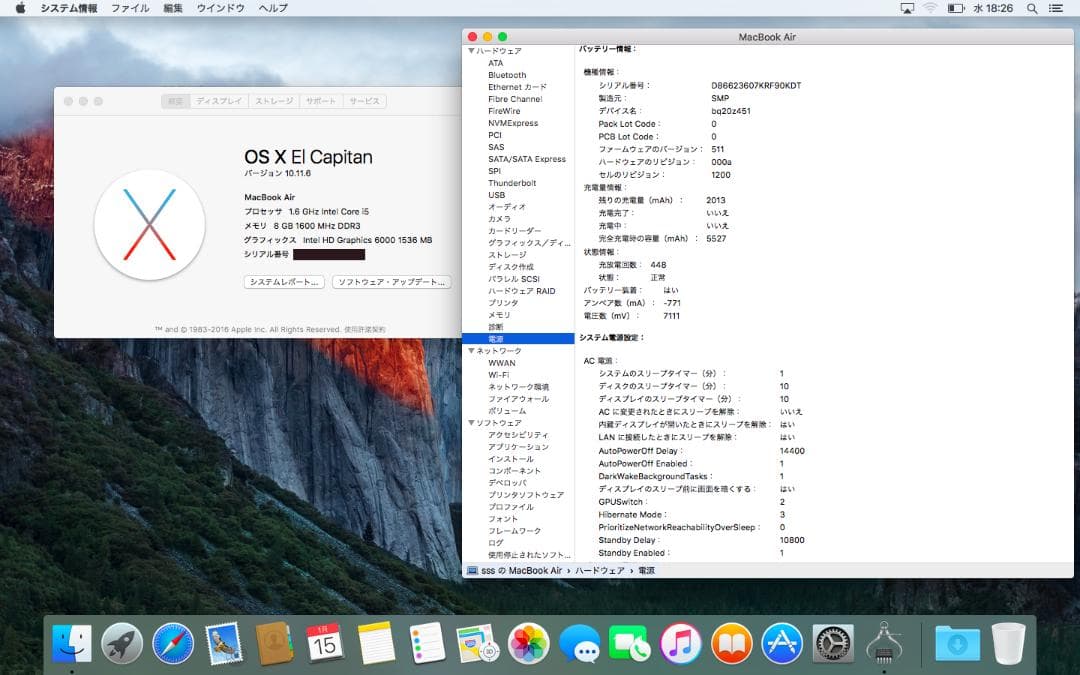Open Contacts book icon in Dock
The width and height of the screenshot is (1080, 675).
pos(274,643)
